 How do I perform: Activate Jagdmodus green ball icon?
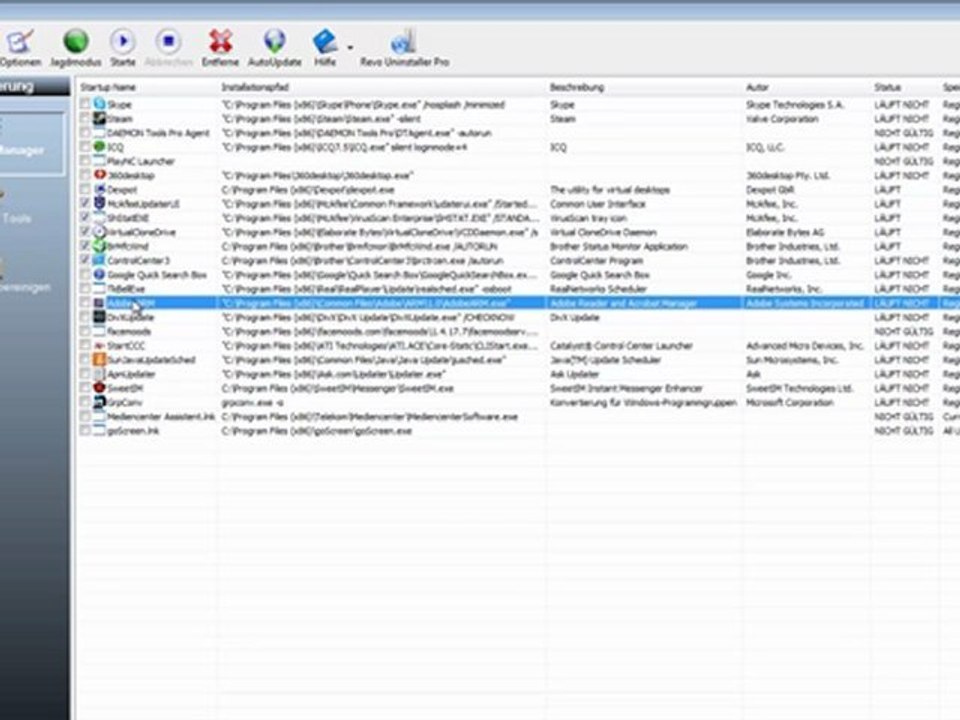pos(76,41)
